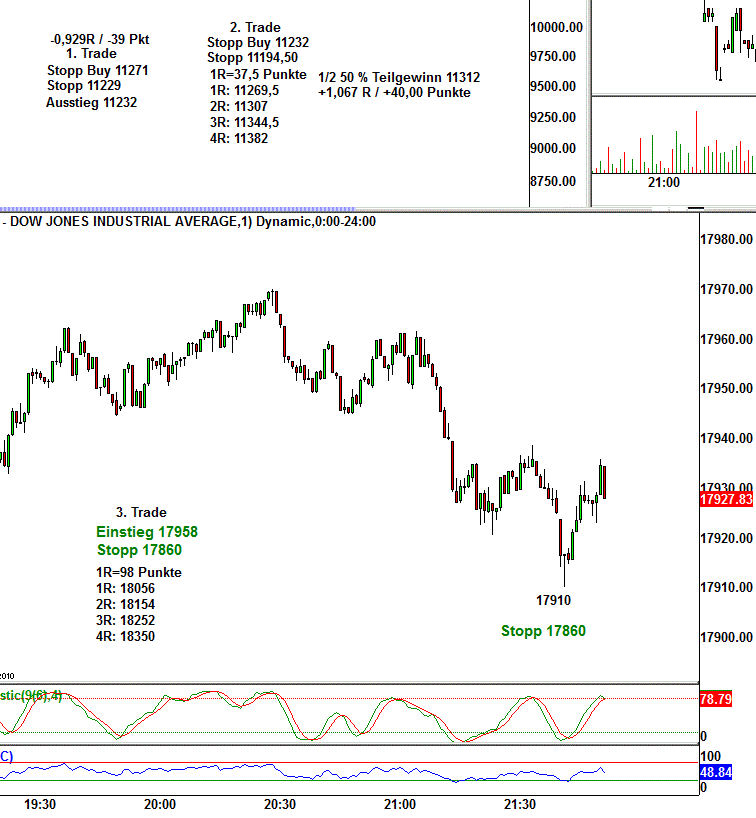756x818 pixels.
Task: Click the tallest red volume bar in upper chart
Action: [x=696, y=142]
